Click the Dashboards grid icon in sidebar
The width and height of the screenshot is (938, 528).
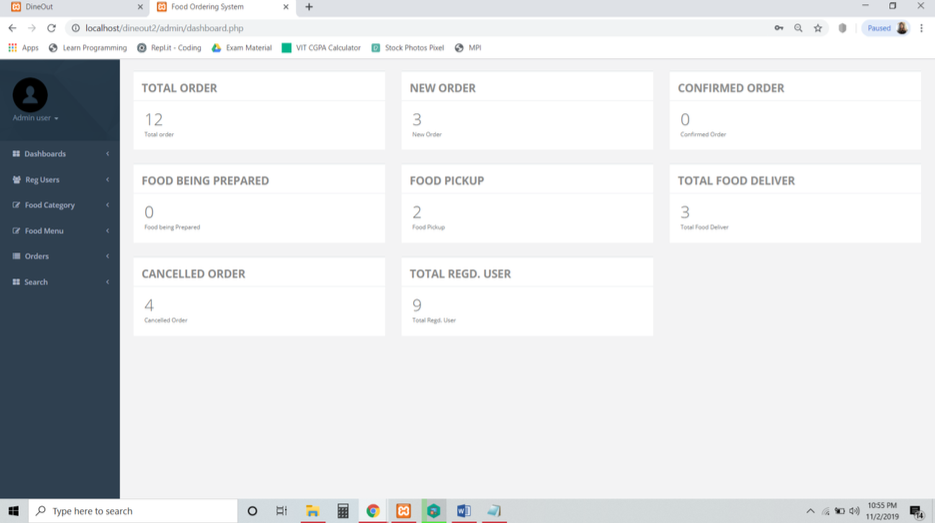coord(16,154)
